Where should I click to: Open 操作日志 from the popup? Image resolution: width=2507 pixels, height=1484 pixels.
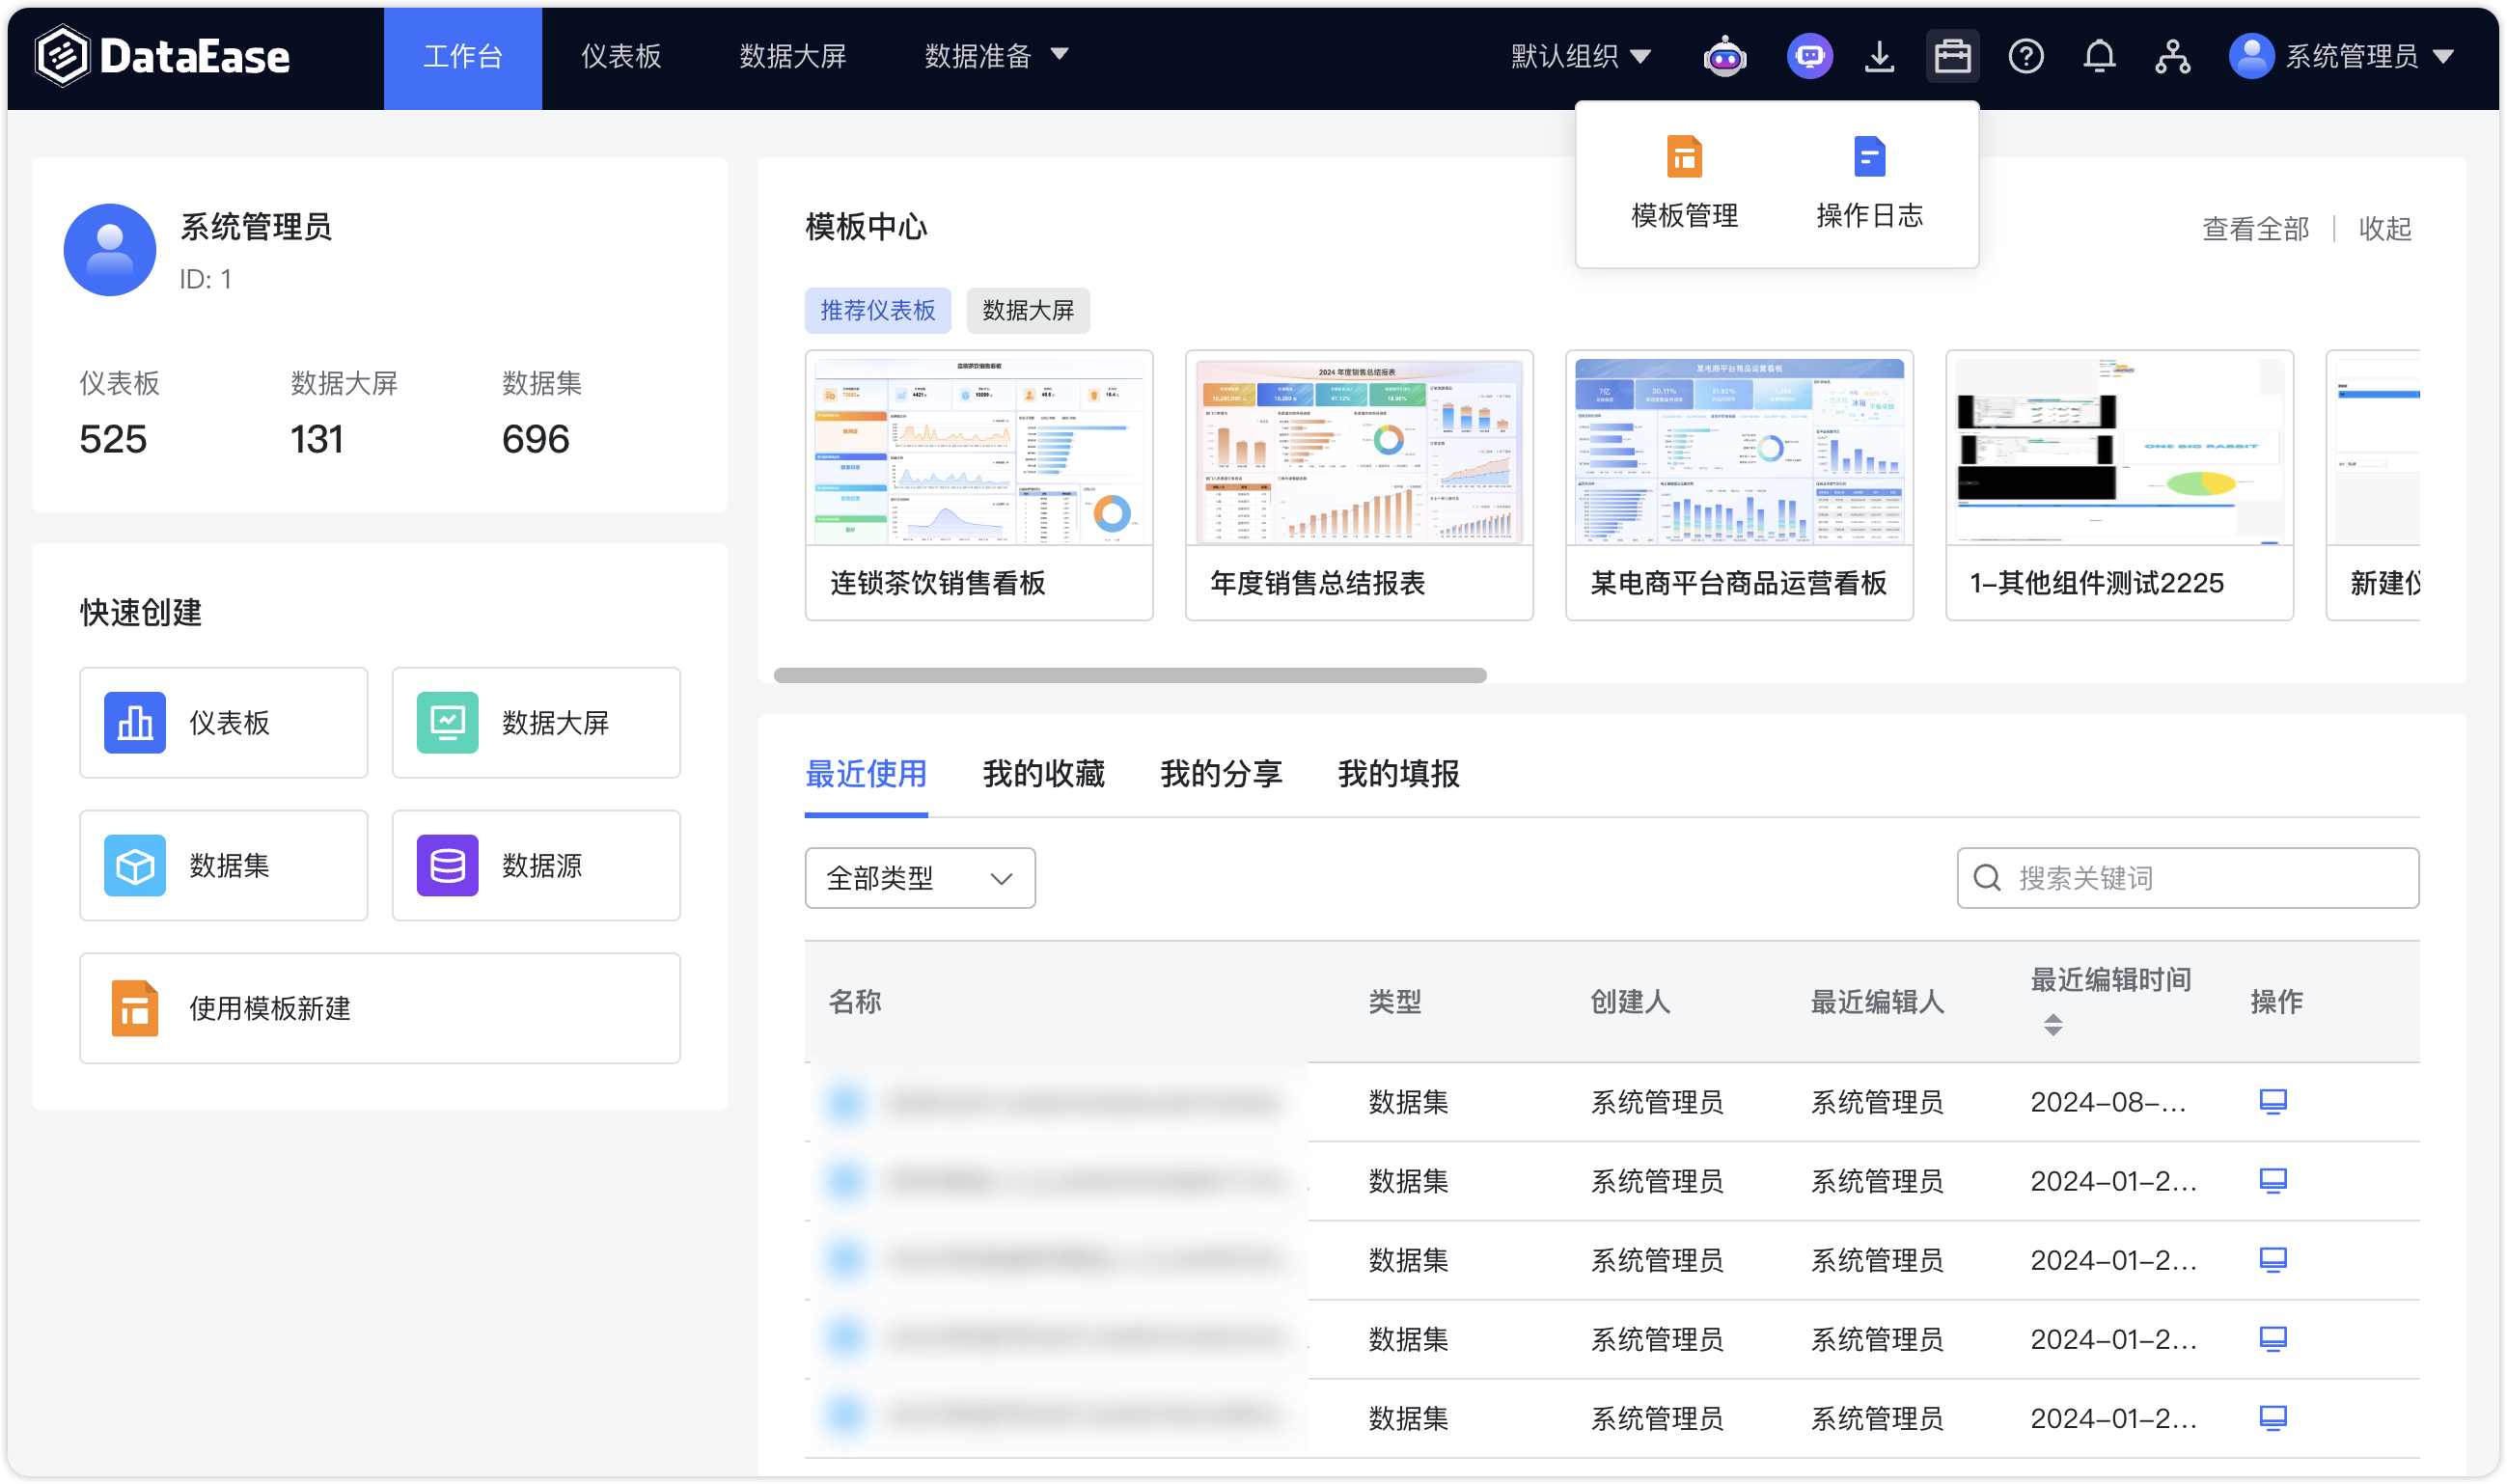click(1868, 184)
